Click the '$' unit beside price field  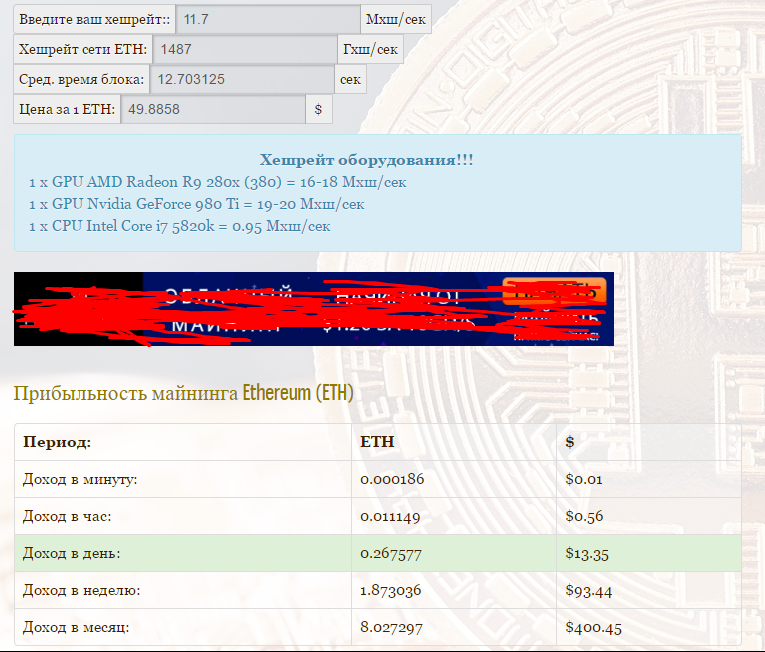(319, 109)
